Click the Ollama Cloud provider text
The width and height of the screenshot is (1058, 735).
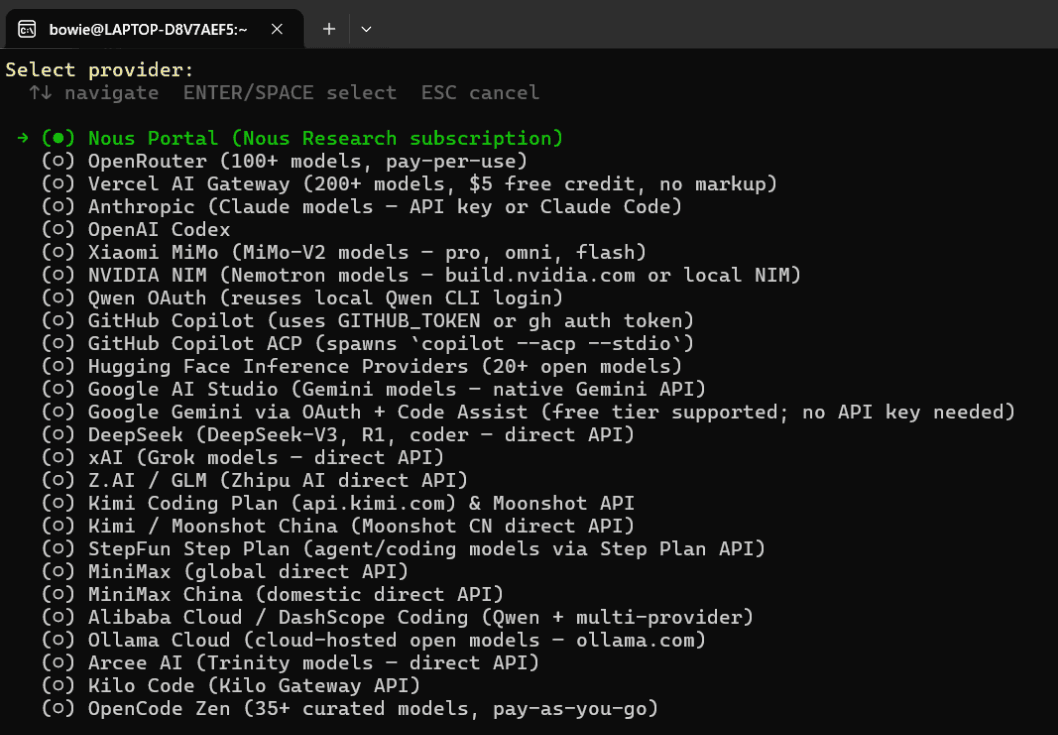[397, 640]
